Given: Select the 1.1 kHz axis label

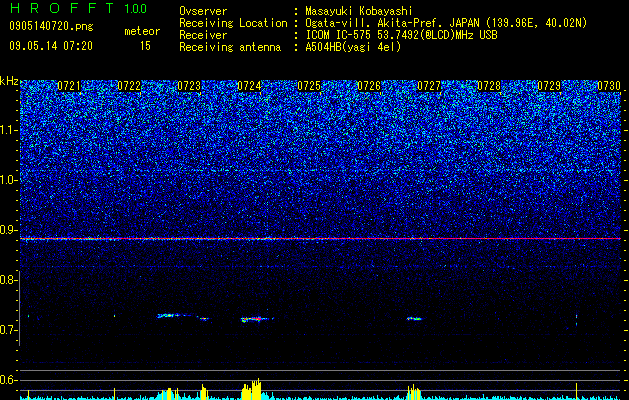Looking at the screenshot, I should 10,130.
